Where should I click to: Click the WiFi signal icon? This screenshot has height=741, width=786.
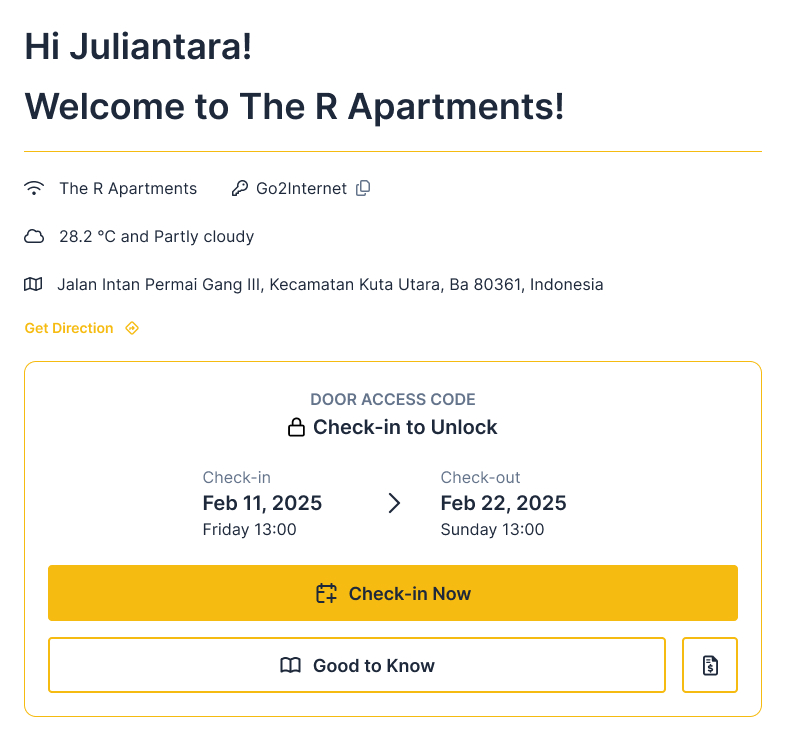(x=34, y=188)
